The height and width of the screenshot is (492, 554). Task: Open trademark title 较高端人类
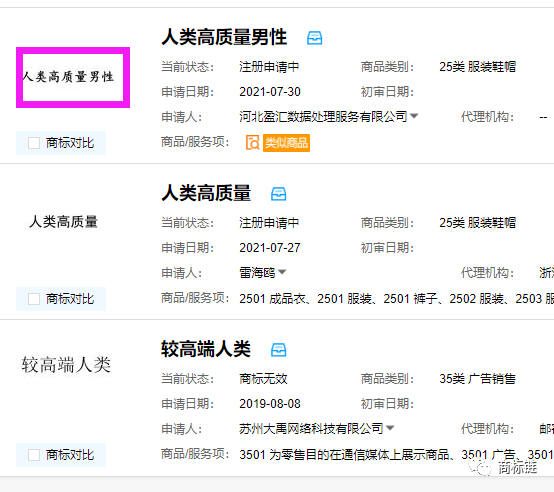(206, 349)
